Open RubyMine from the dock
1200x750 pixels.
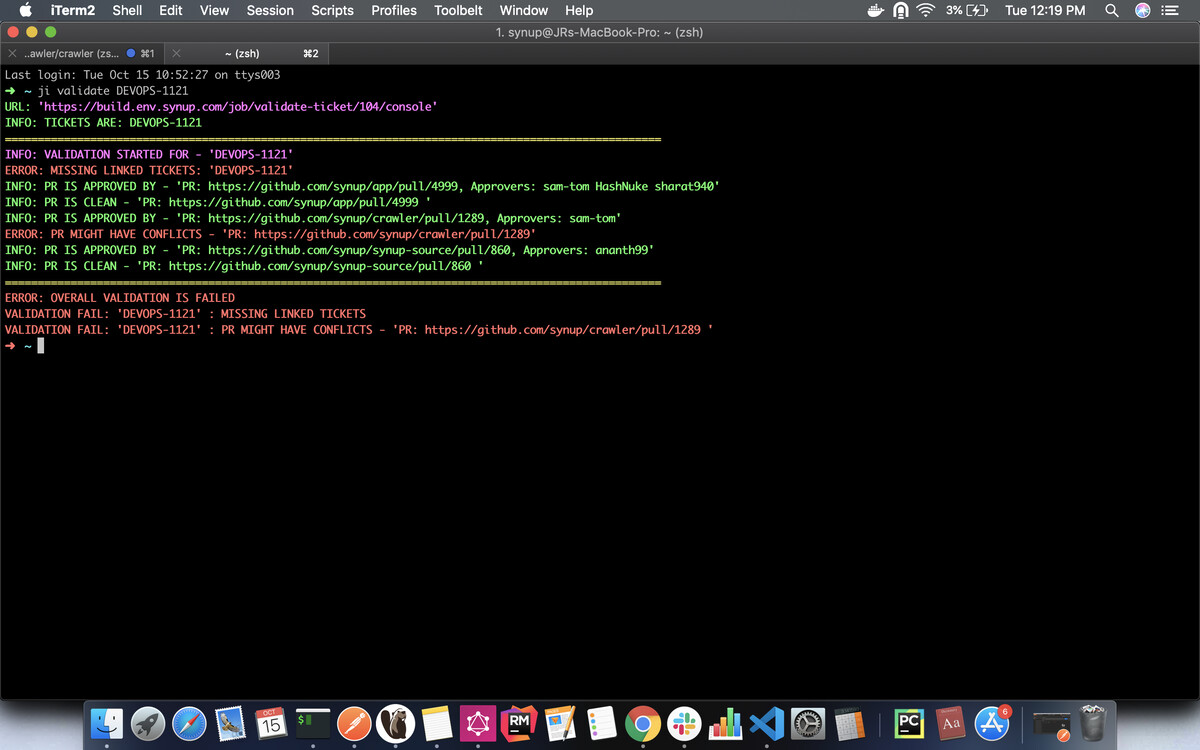(519, 722)
